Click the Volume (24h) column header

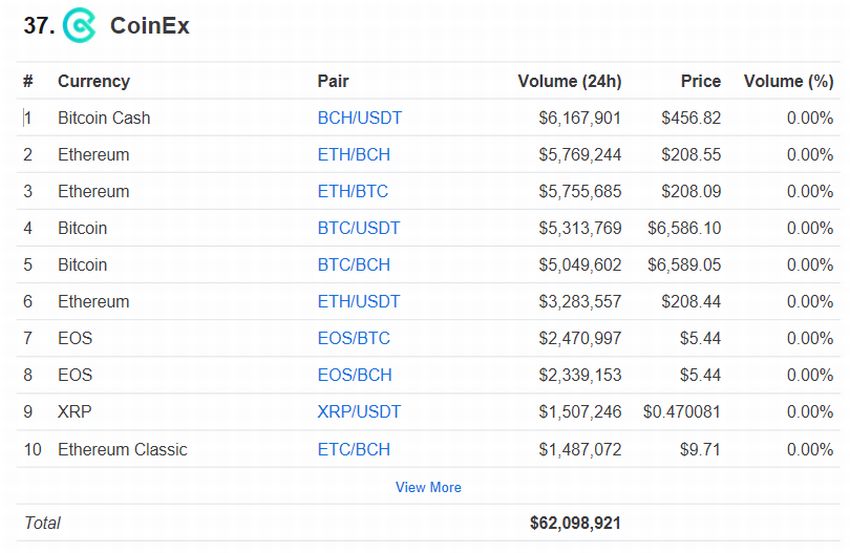coord(569,81)
